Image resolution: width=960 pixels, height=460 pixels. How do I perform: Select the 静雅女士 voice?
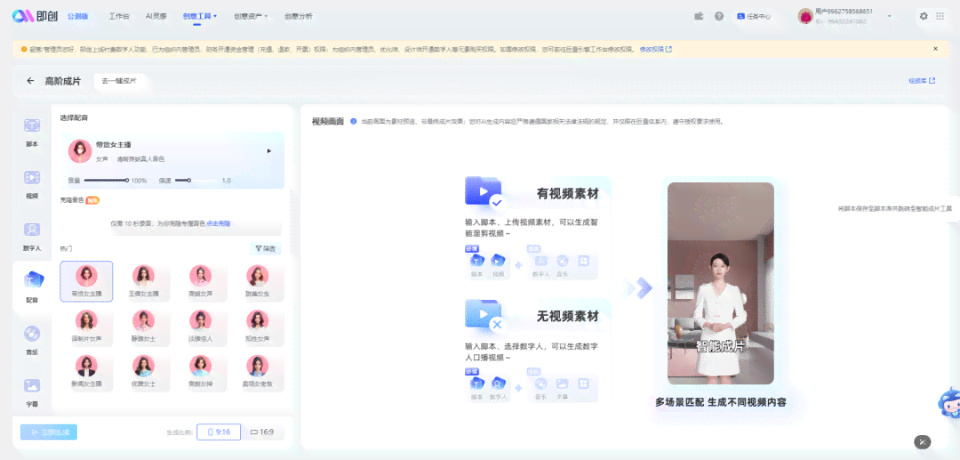[x=143, y=325]
